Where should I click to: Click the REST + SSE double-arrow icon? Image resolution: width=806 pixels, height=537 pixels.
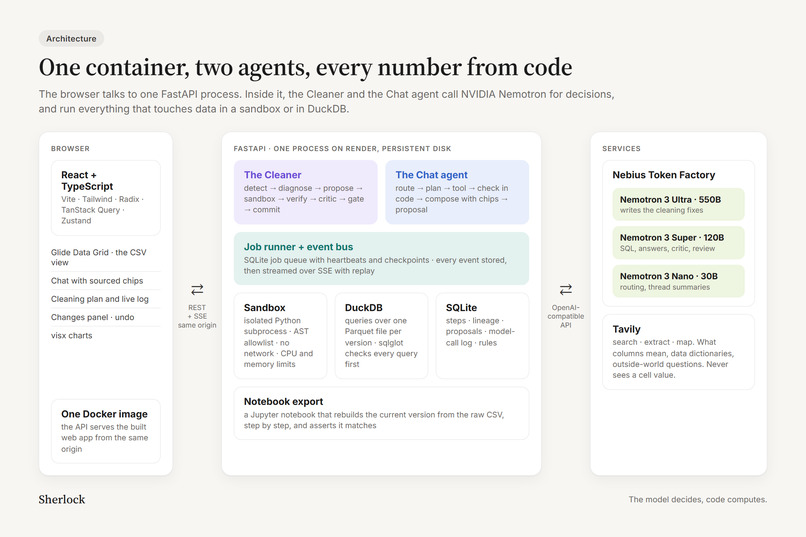click(x=197, y=289)
